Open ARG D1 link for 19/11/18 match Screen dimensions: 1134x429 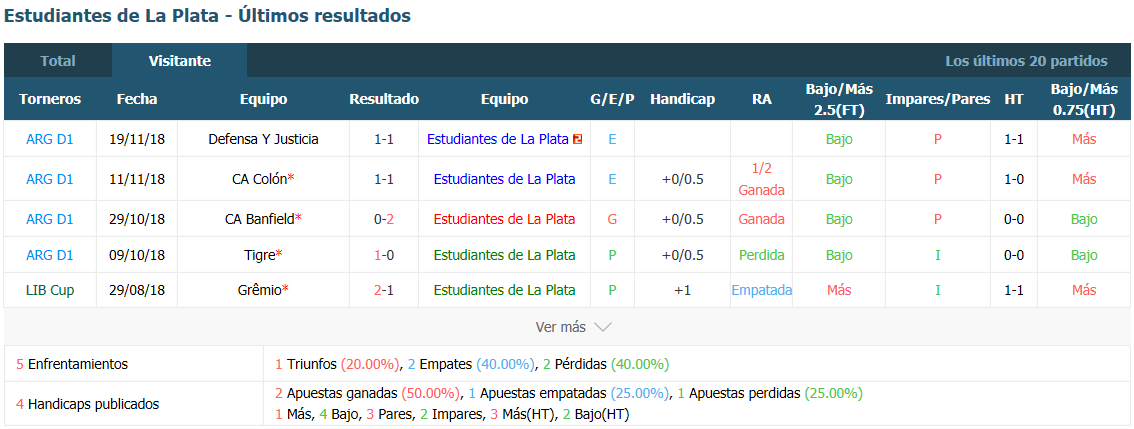click(49, 140)
